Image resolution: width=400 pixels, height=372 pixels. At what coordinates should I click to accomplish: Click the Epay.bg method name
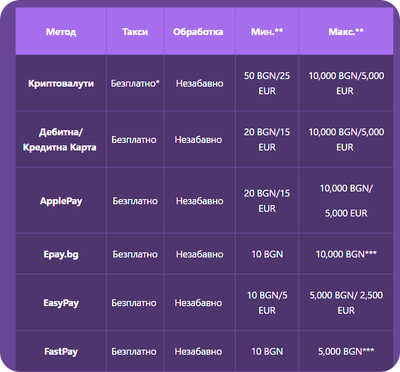click(61, 254)
